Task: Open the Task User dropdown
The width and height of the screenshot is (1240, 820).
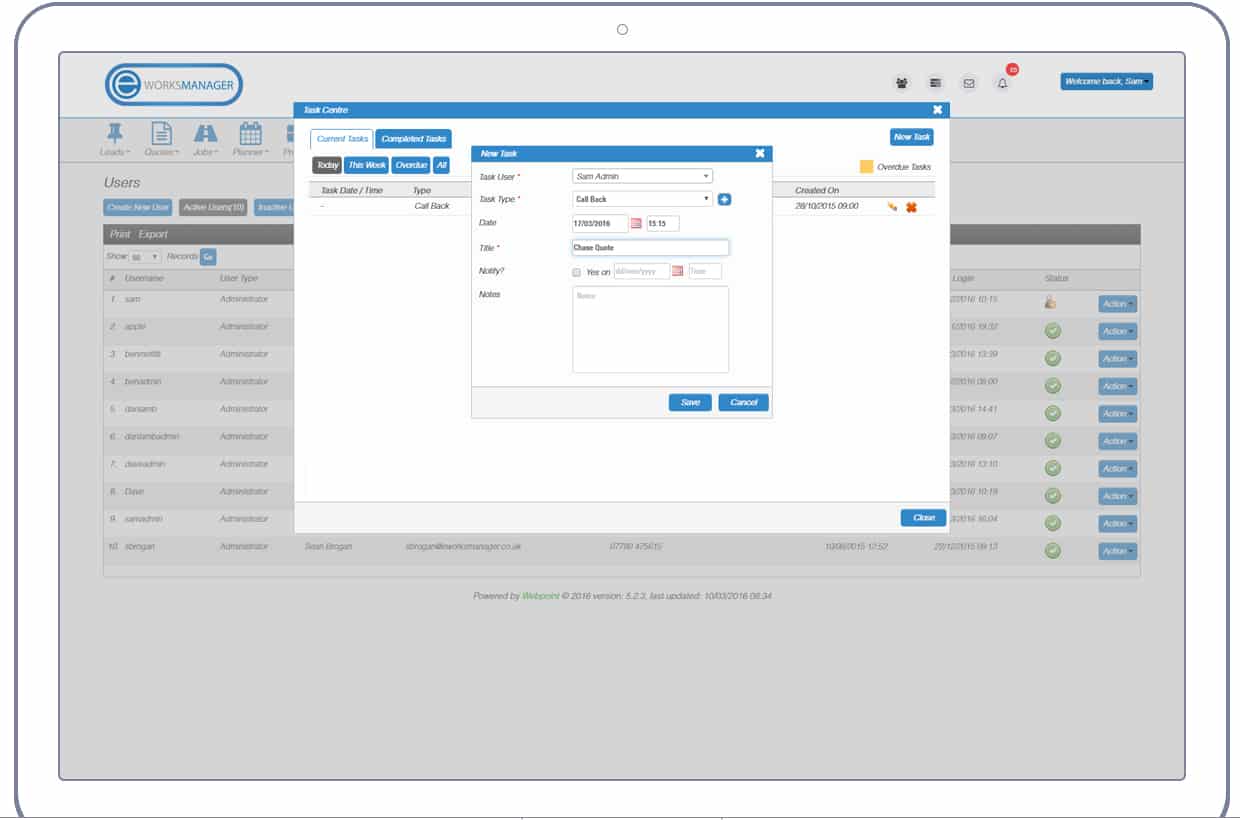Action: tap(642, 176)
